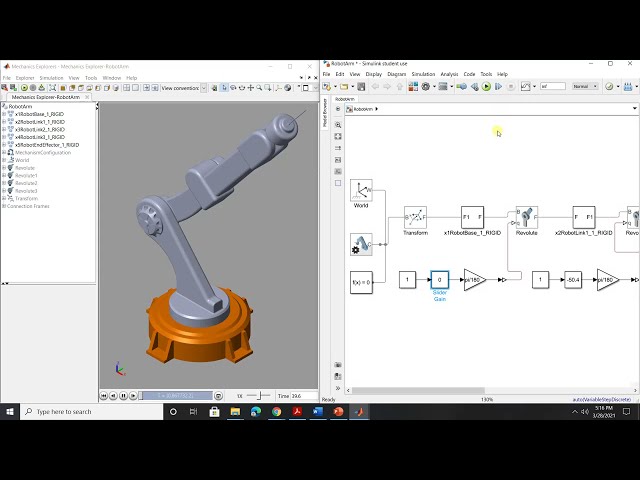
Task: Click the Time field showing 39.6
Action: pyautogui.click(x=304, y=396)
